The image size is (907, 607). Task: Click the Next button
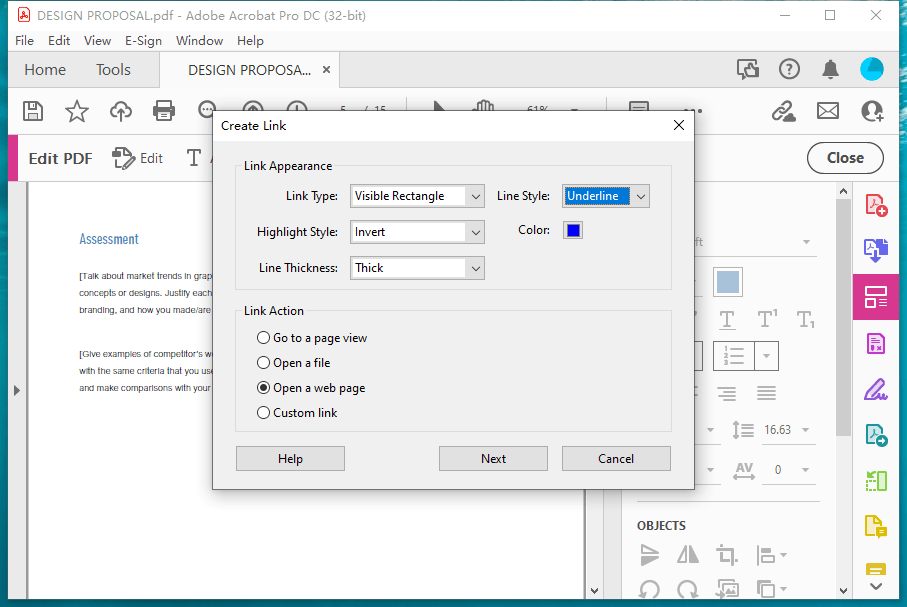click(493, 458)
